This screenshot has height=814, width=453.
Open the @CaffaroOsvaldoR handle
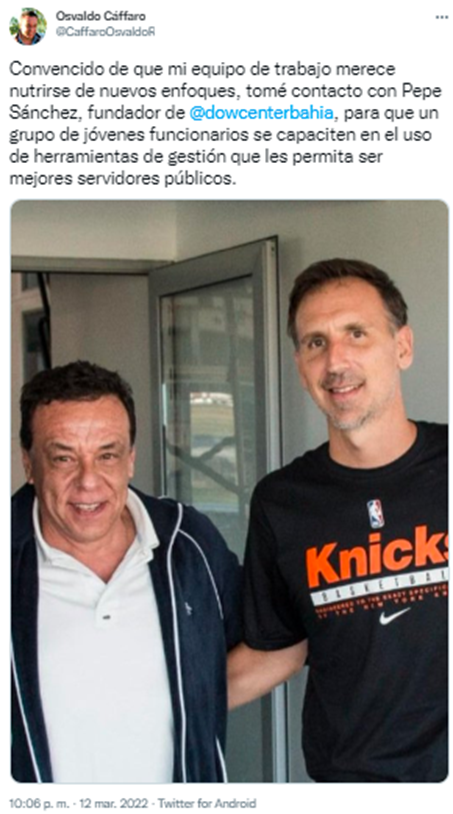pyautogui.click(x=105, y=32)
